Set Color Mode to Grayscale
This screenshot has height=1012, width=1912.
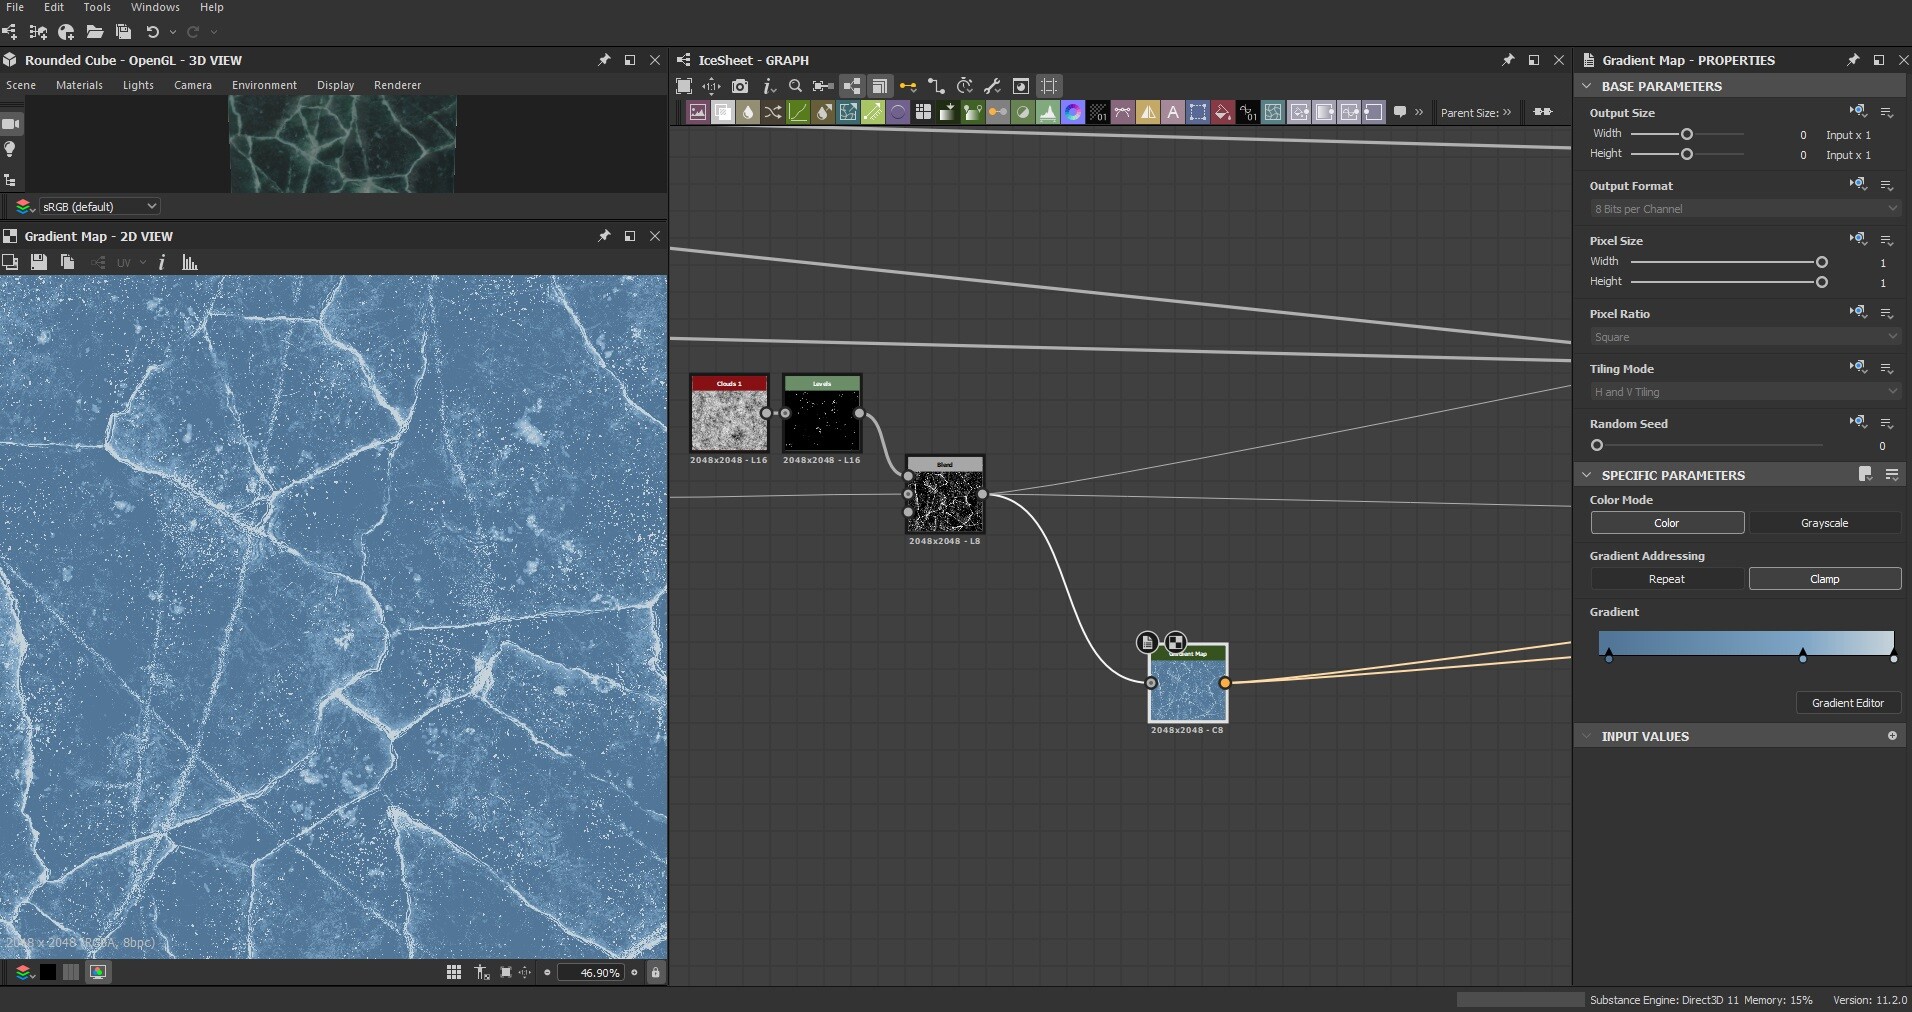tap(1824, 523)
